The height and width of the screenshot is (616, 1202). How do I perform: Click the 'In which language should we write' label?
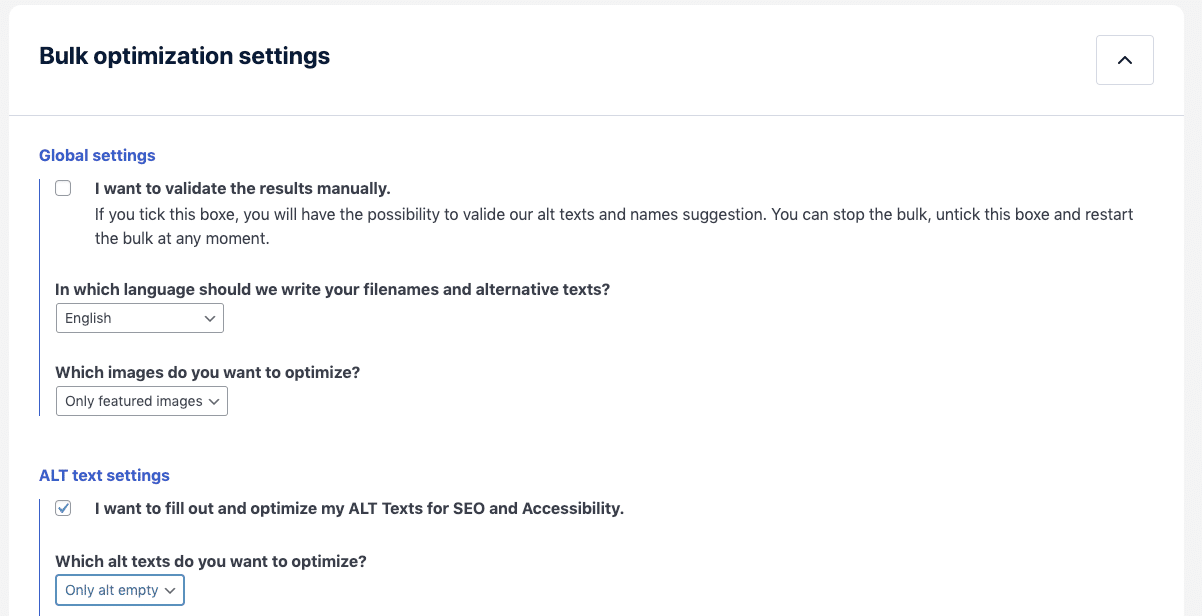coord(332,289)
